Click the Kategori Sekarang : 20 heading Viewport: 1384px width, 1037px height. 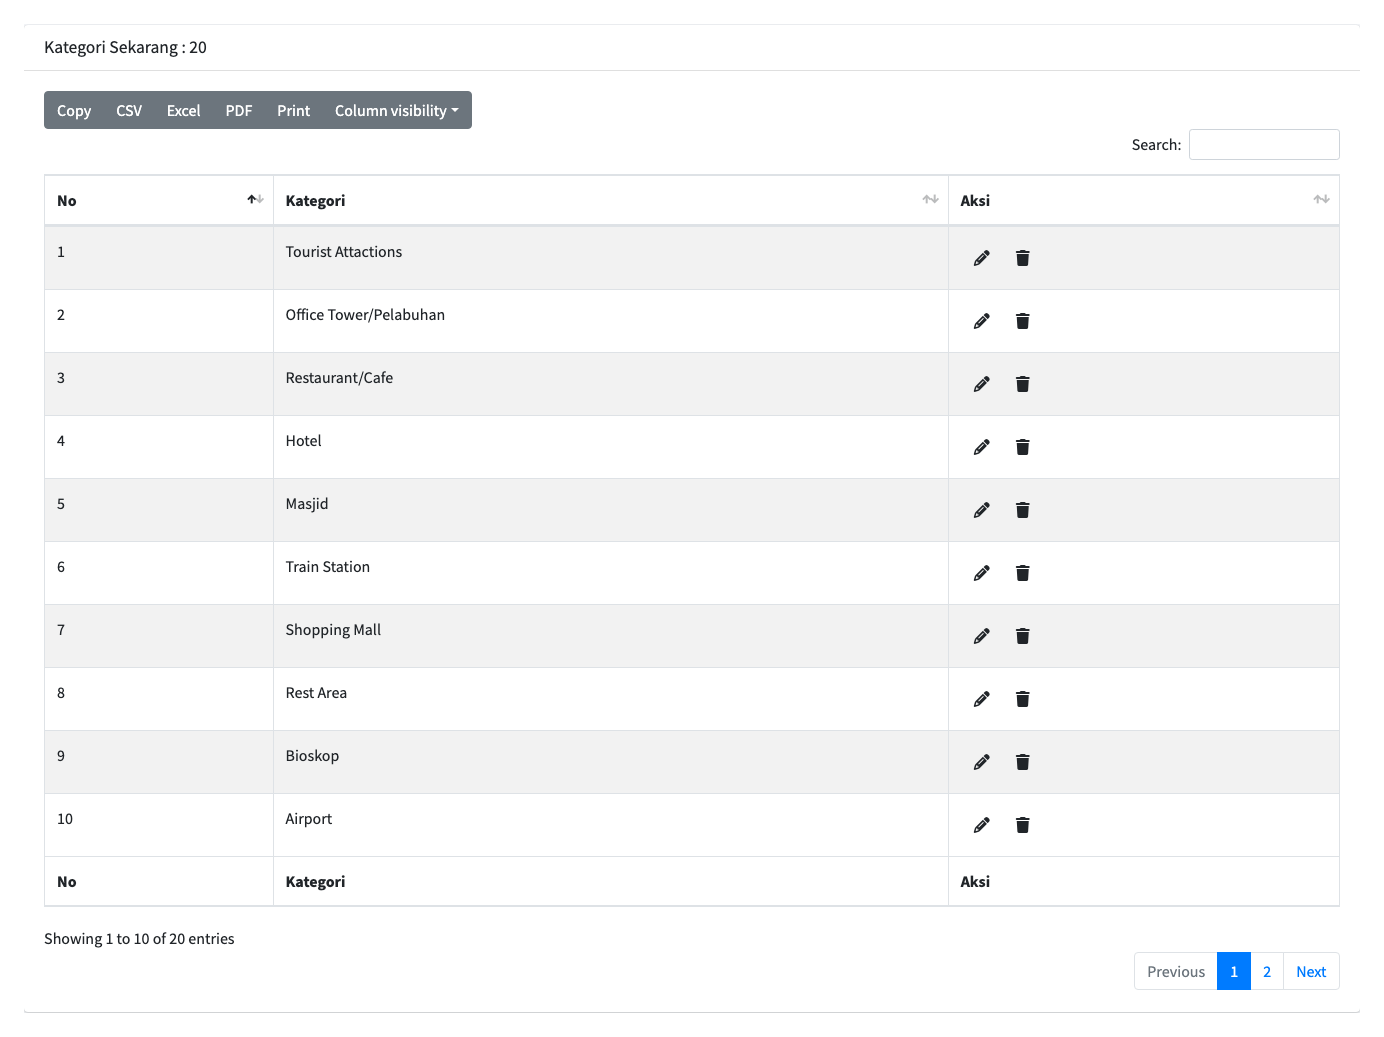pos(125,47)
